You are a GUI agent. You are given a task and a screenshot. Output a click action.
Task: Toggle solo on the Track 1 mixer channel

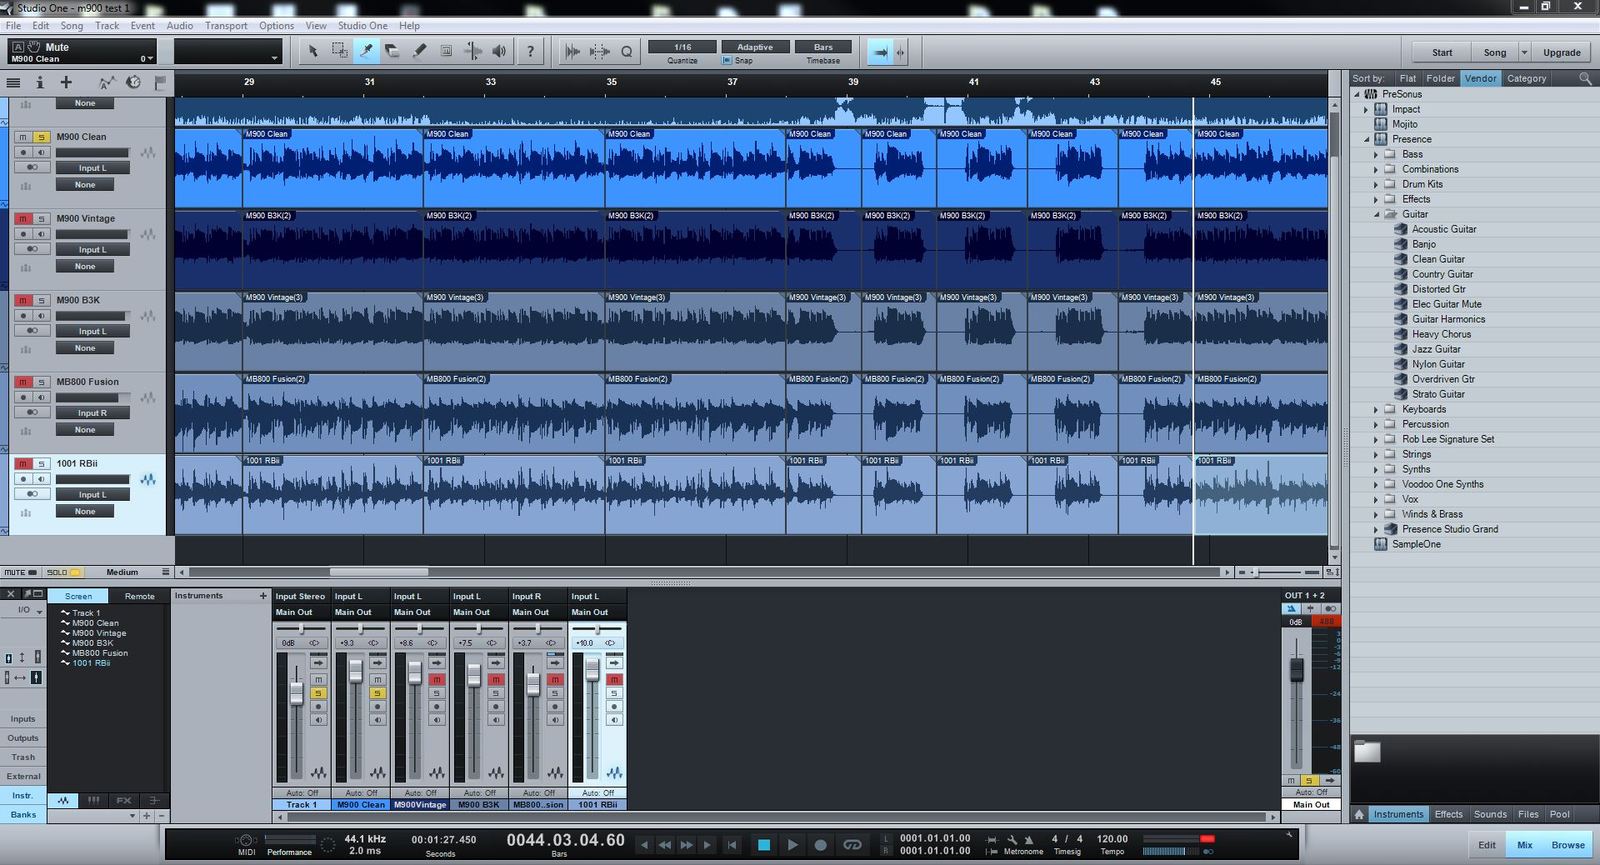pos(318,693)
